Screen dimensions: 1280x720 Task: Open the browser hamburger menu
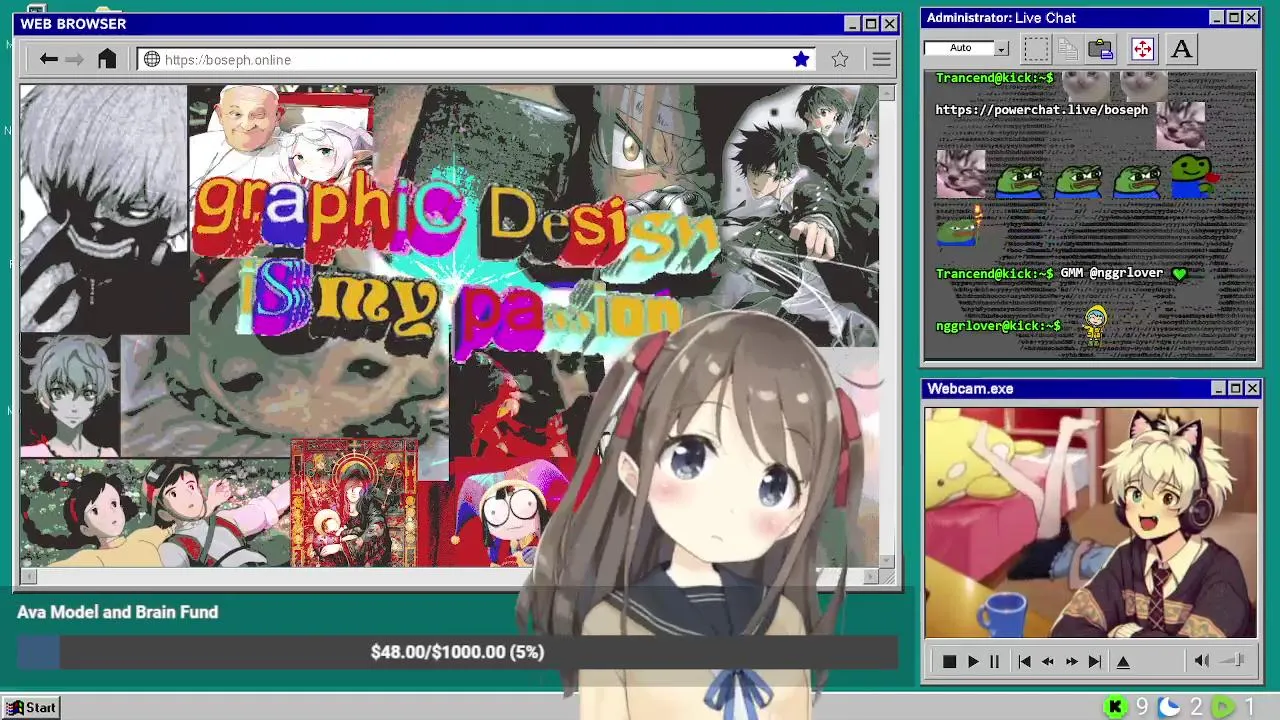[881, 59]
